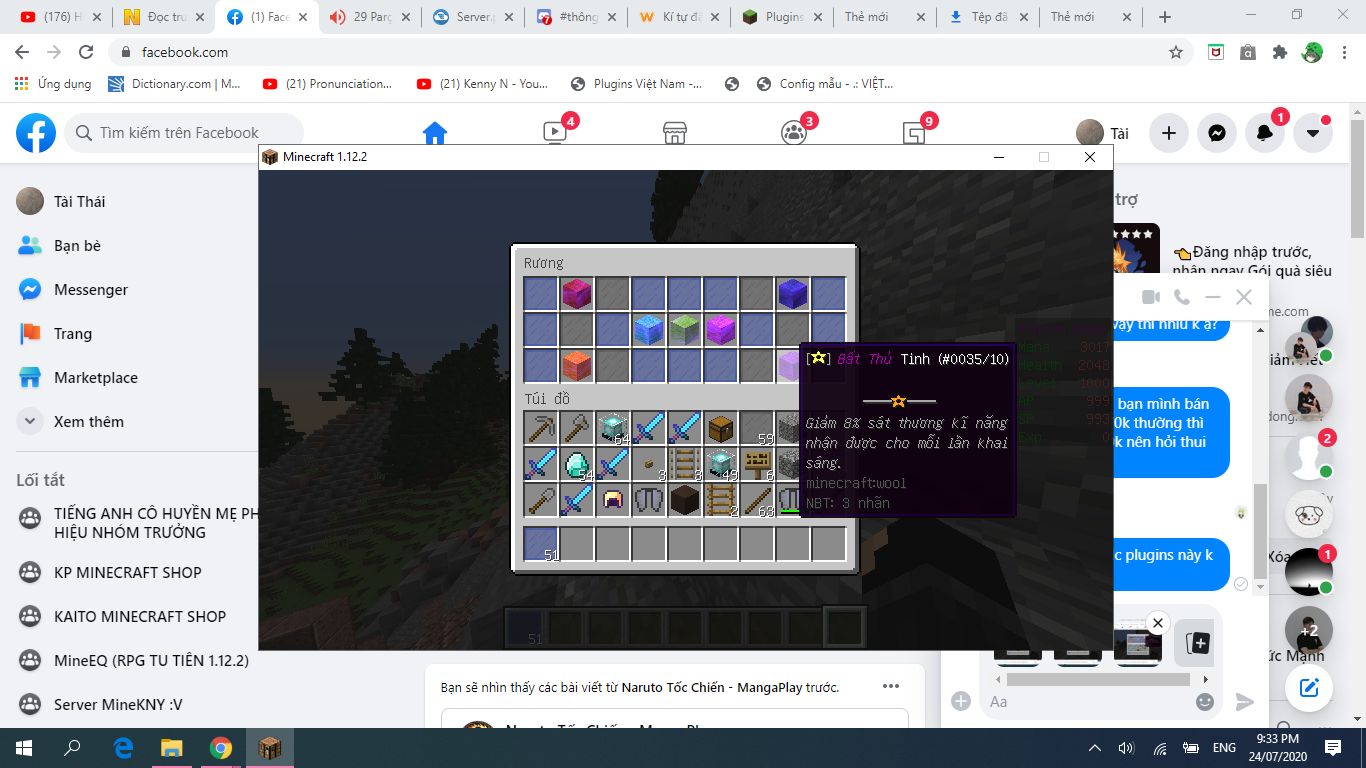This screenshot has height=768, width=1366.
Task: Open the Gaming icon with 9 badge
Action: tap(914, 133)
